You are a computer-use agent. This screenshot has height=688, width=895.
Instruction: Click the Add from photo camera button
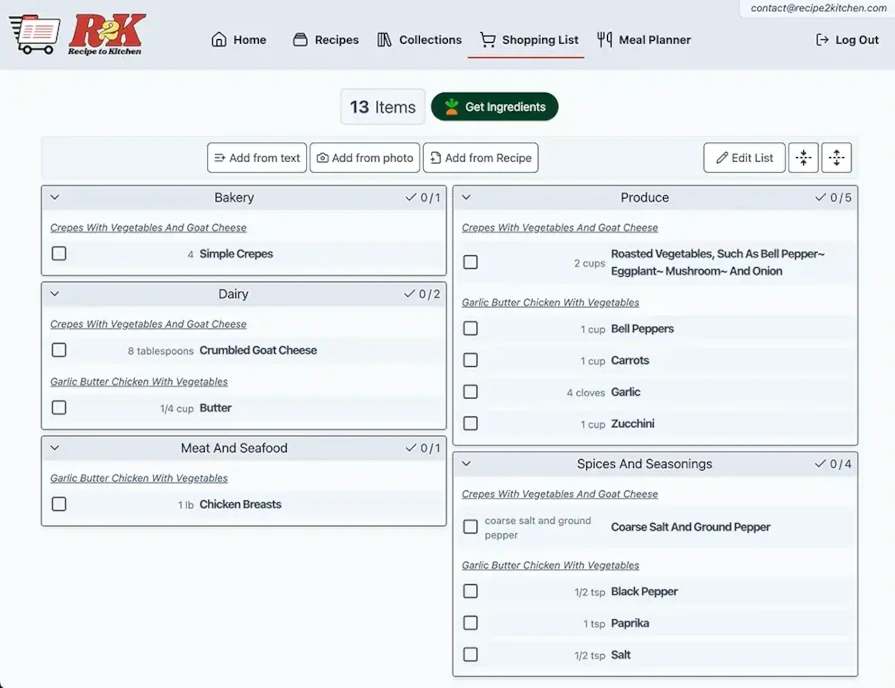coord(364,158)
